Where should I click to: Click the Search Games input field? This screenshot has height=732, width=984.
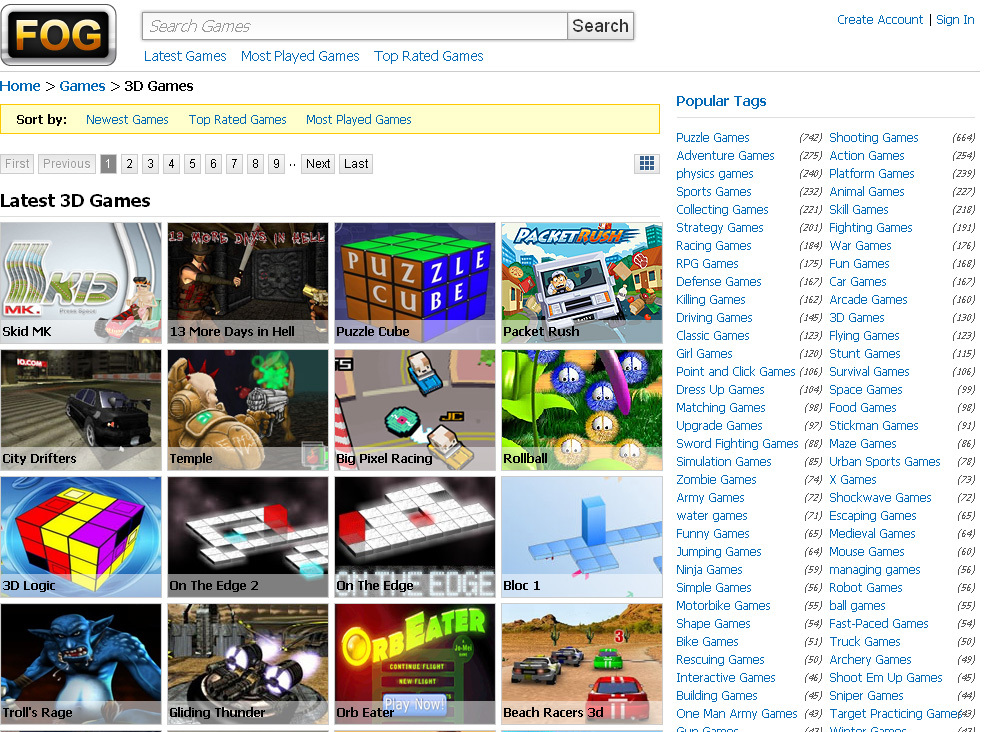click(355, 26)
